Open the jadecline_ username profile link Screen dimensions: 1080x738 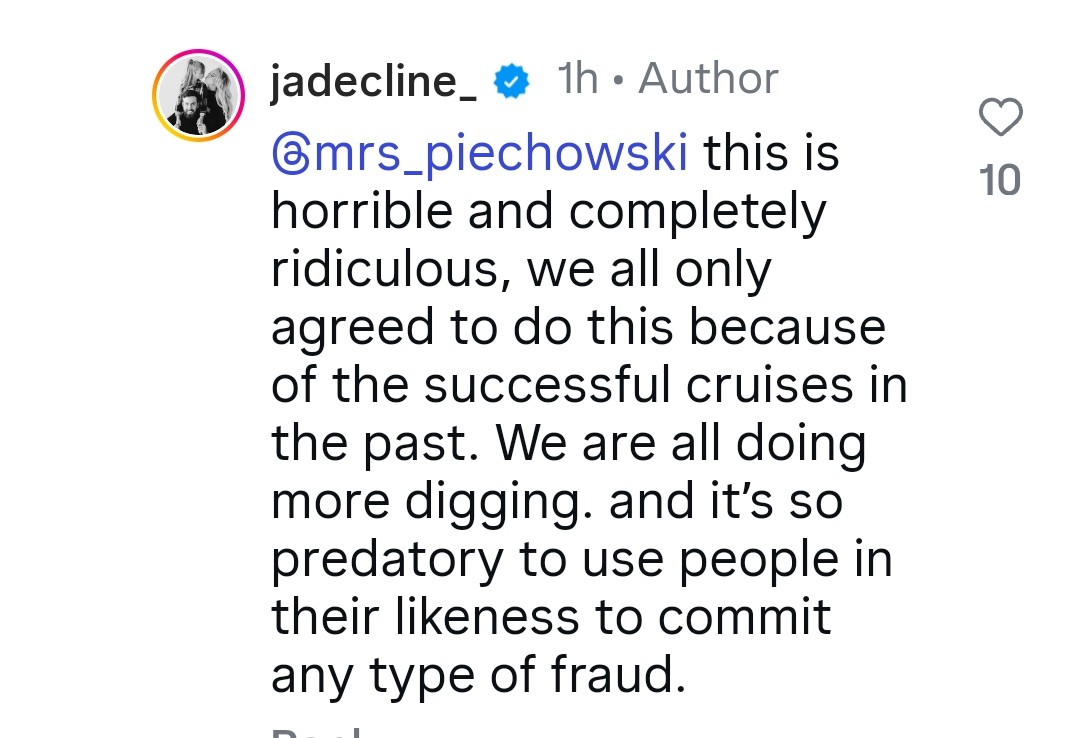(x=373, y=82)
